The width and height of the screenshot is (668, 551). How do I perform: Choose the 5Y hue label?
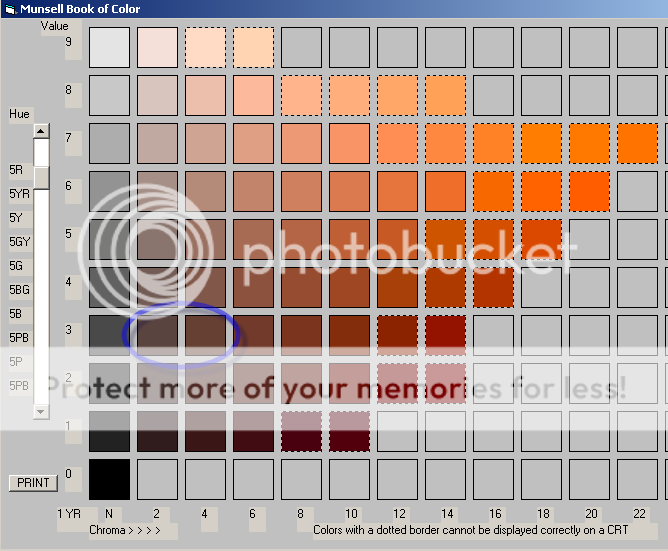[16, 217]
